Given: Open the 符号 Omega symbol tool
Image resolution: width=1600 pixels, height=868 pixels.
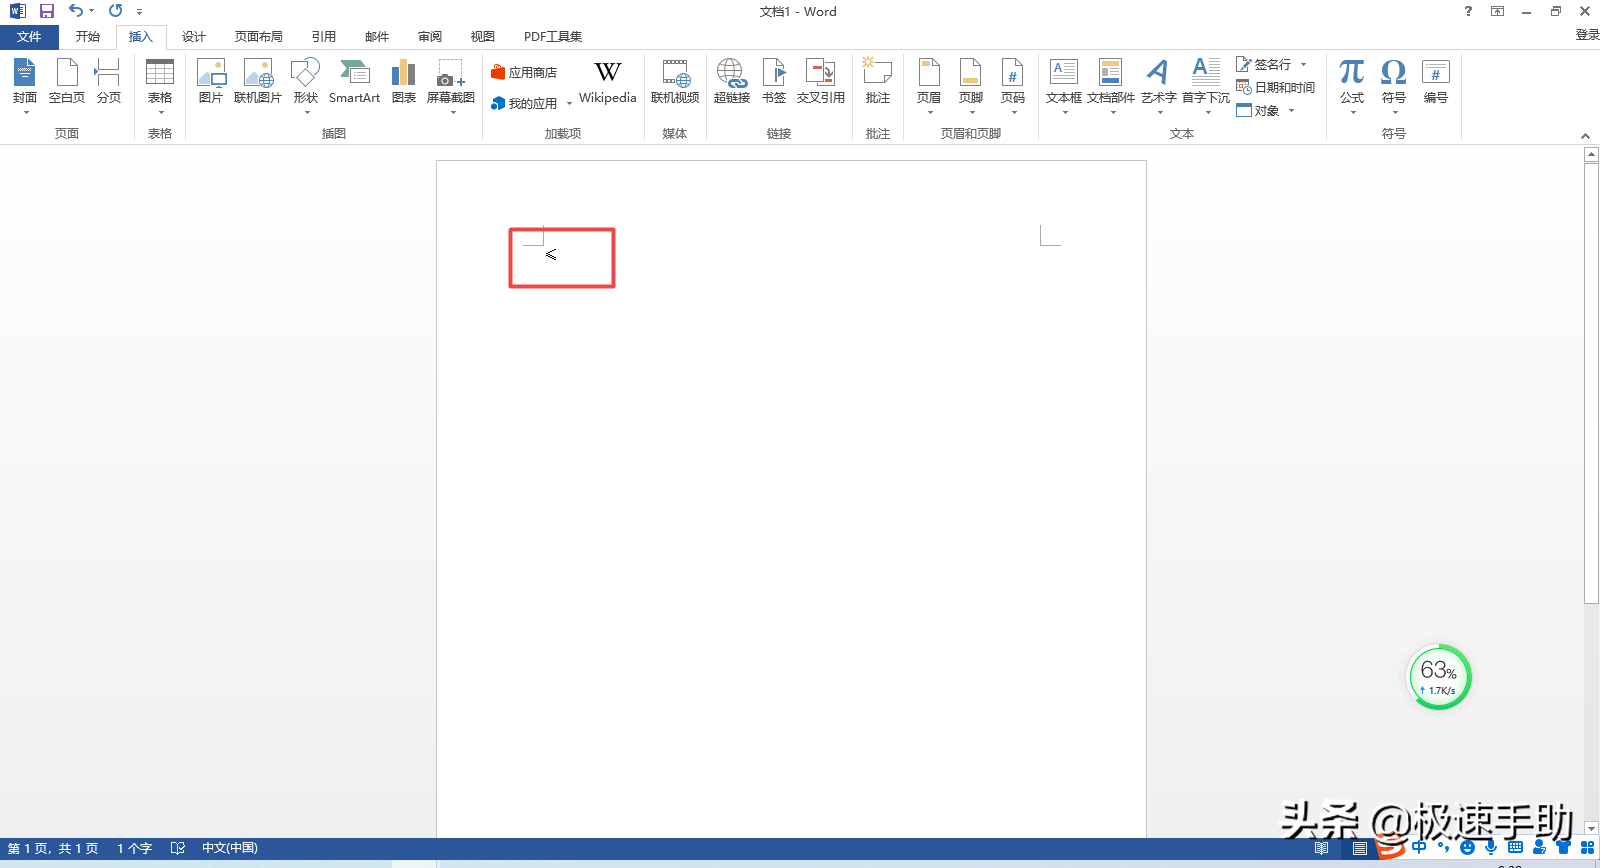Looking at the screenshot, I should click(x=1393, y=82).
